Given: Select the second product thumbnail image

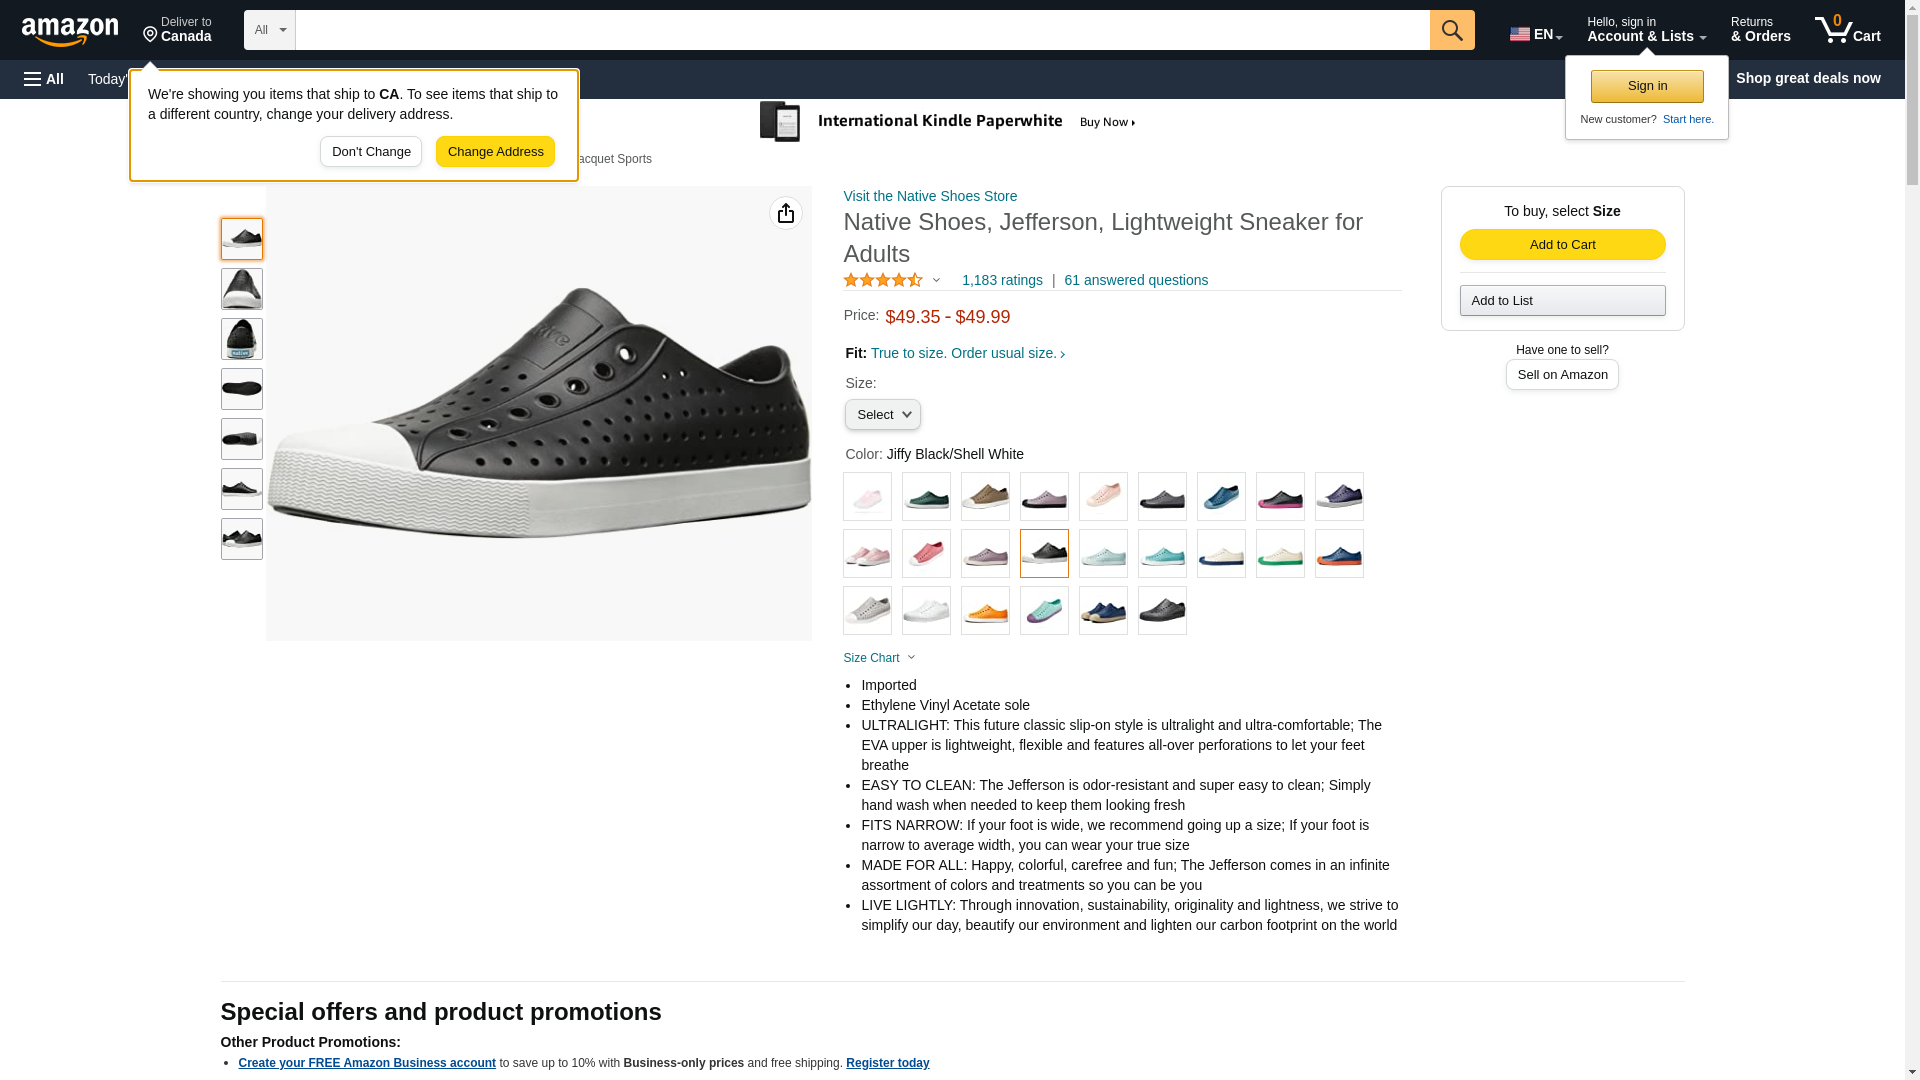Looking at the screenshot, I should (242, 289).
